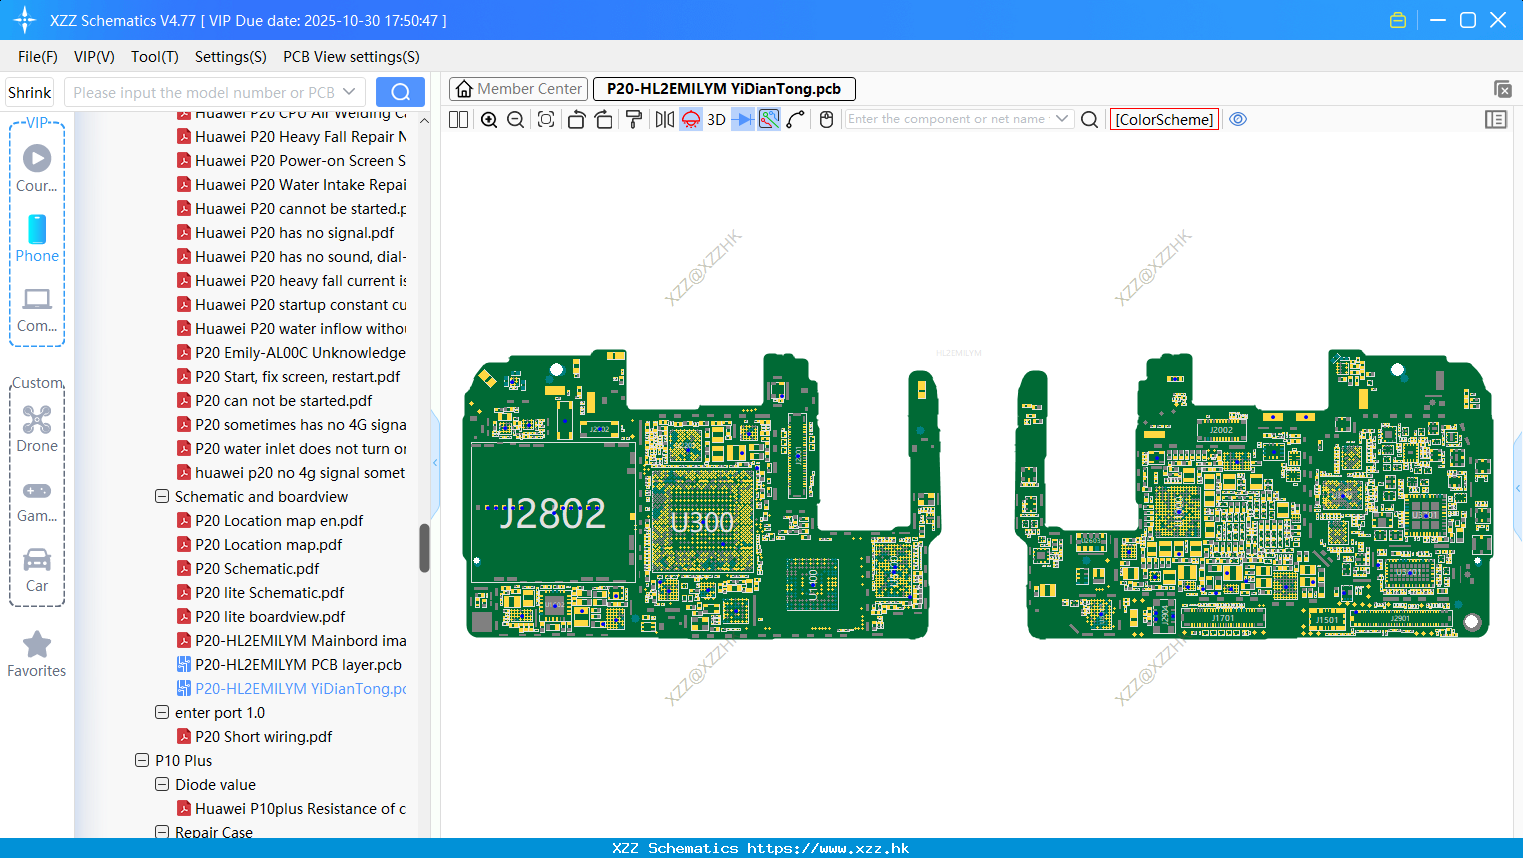Open the mouse settings icon

826,120
